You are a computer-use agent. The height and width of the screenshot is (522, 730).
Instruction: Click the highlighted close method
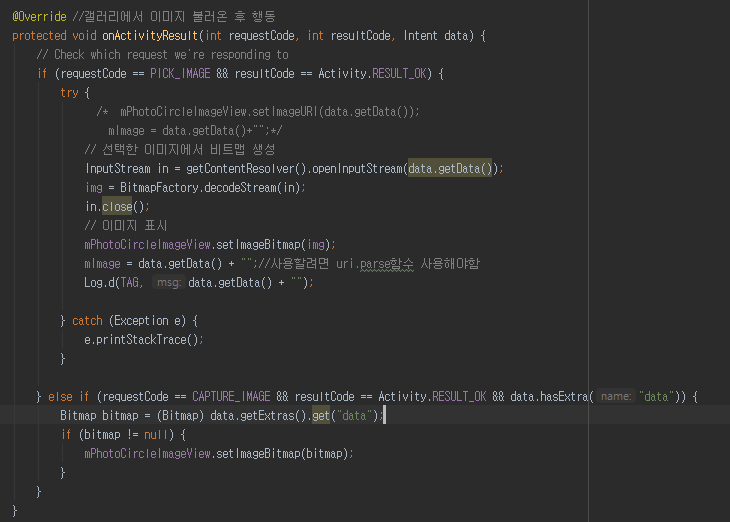pos(117,207)
